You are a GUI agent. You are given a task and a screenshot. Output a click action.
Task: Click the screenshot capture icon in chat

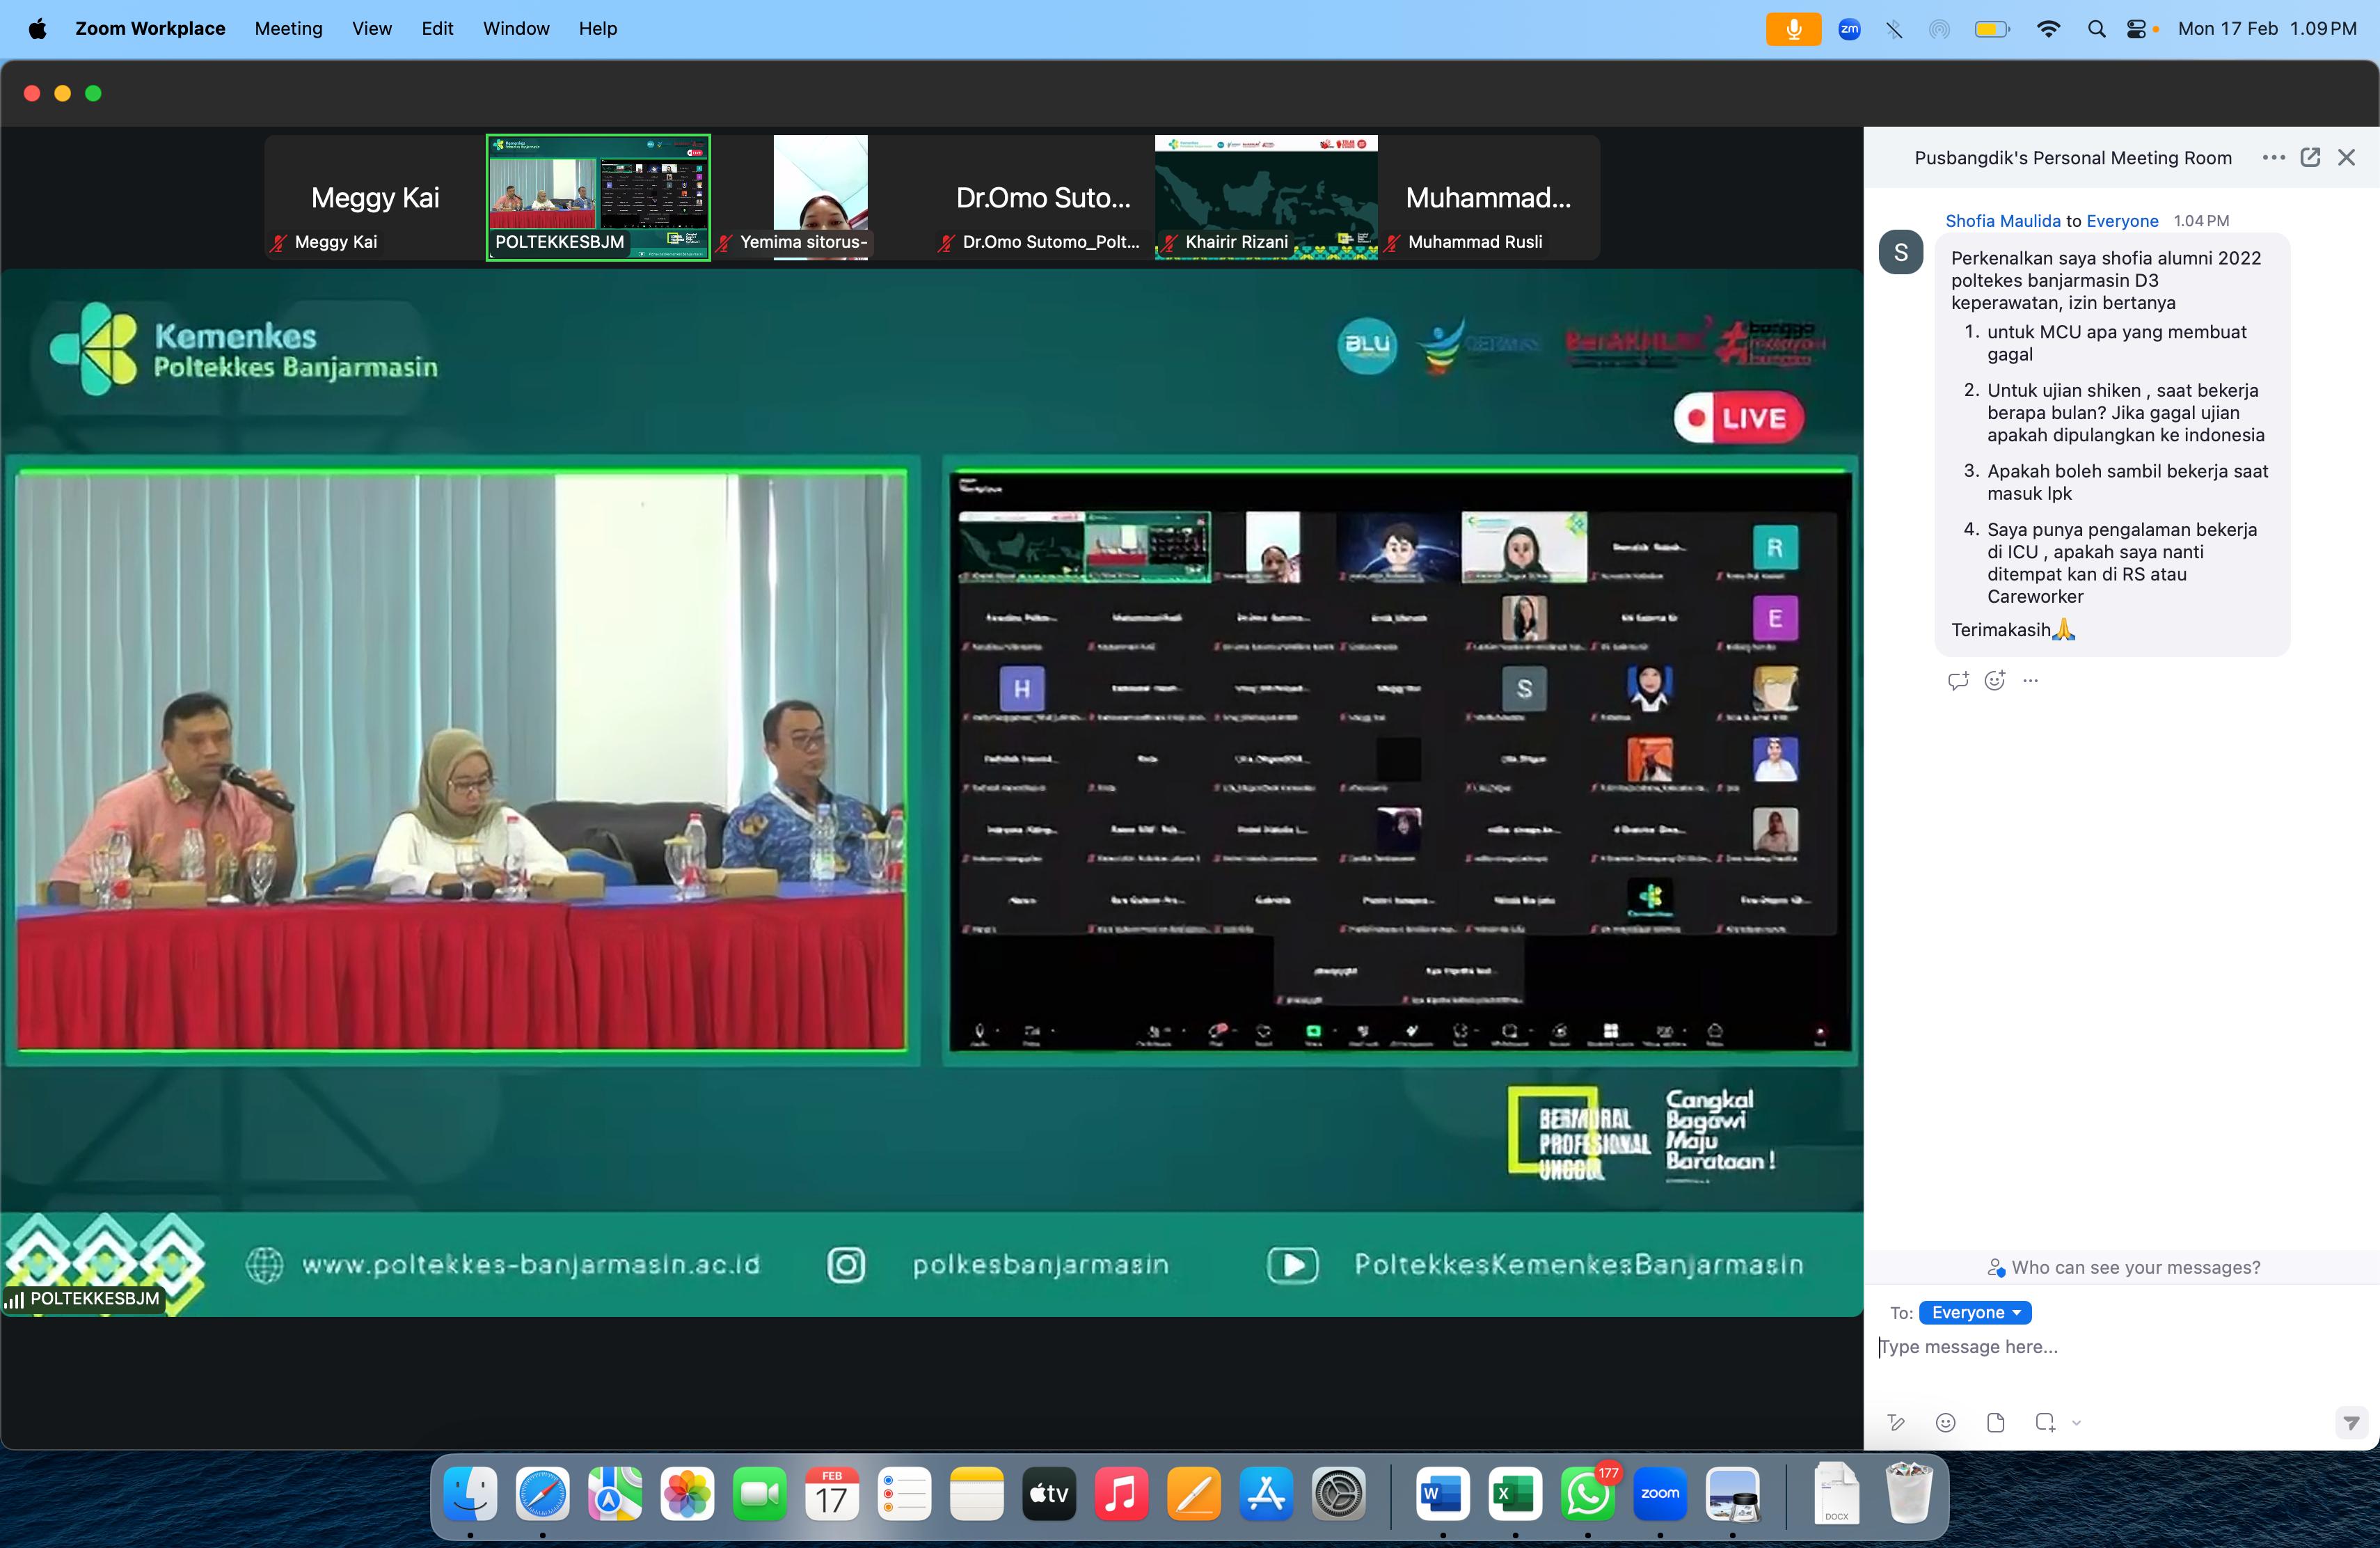point(2045,1422)
